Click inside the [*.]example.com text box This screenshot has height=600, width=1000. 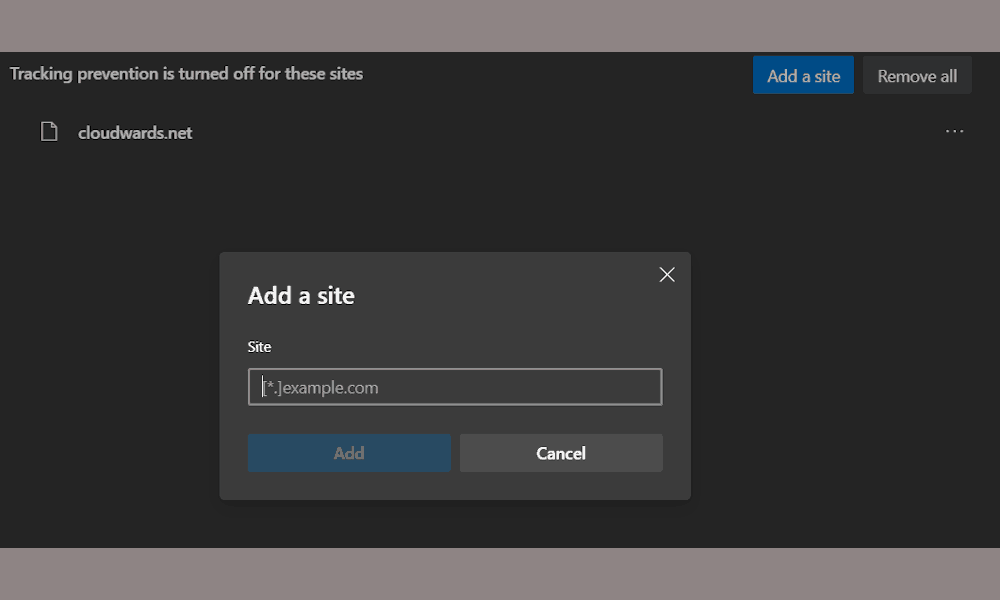(455, 387)
